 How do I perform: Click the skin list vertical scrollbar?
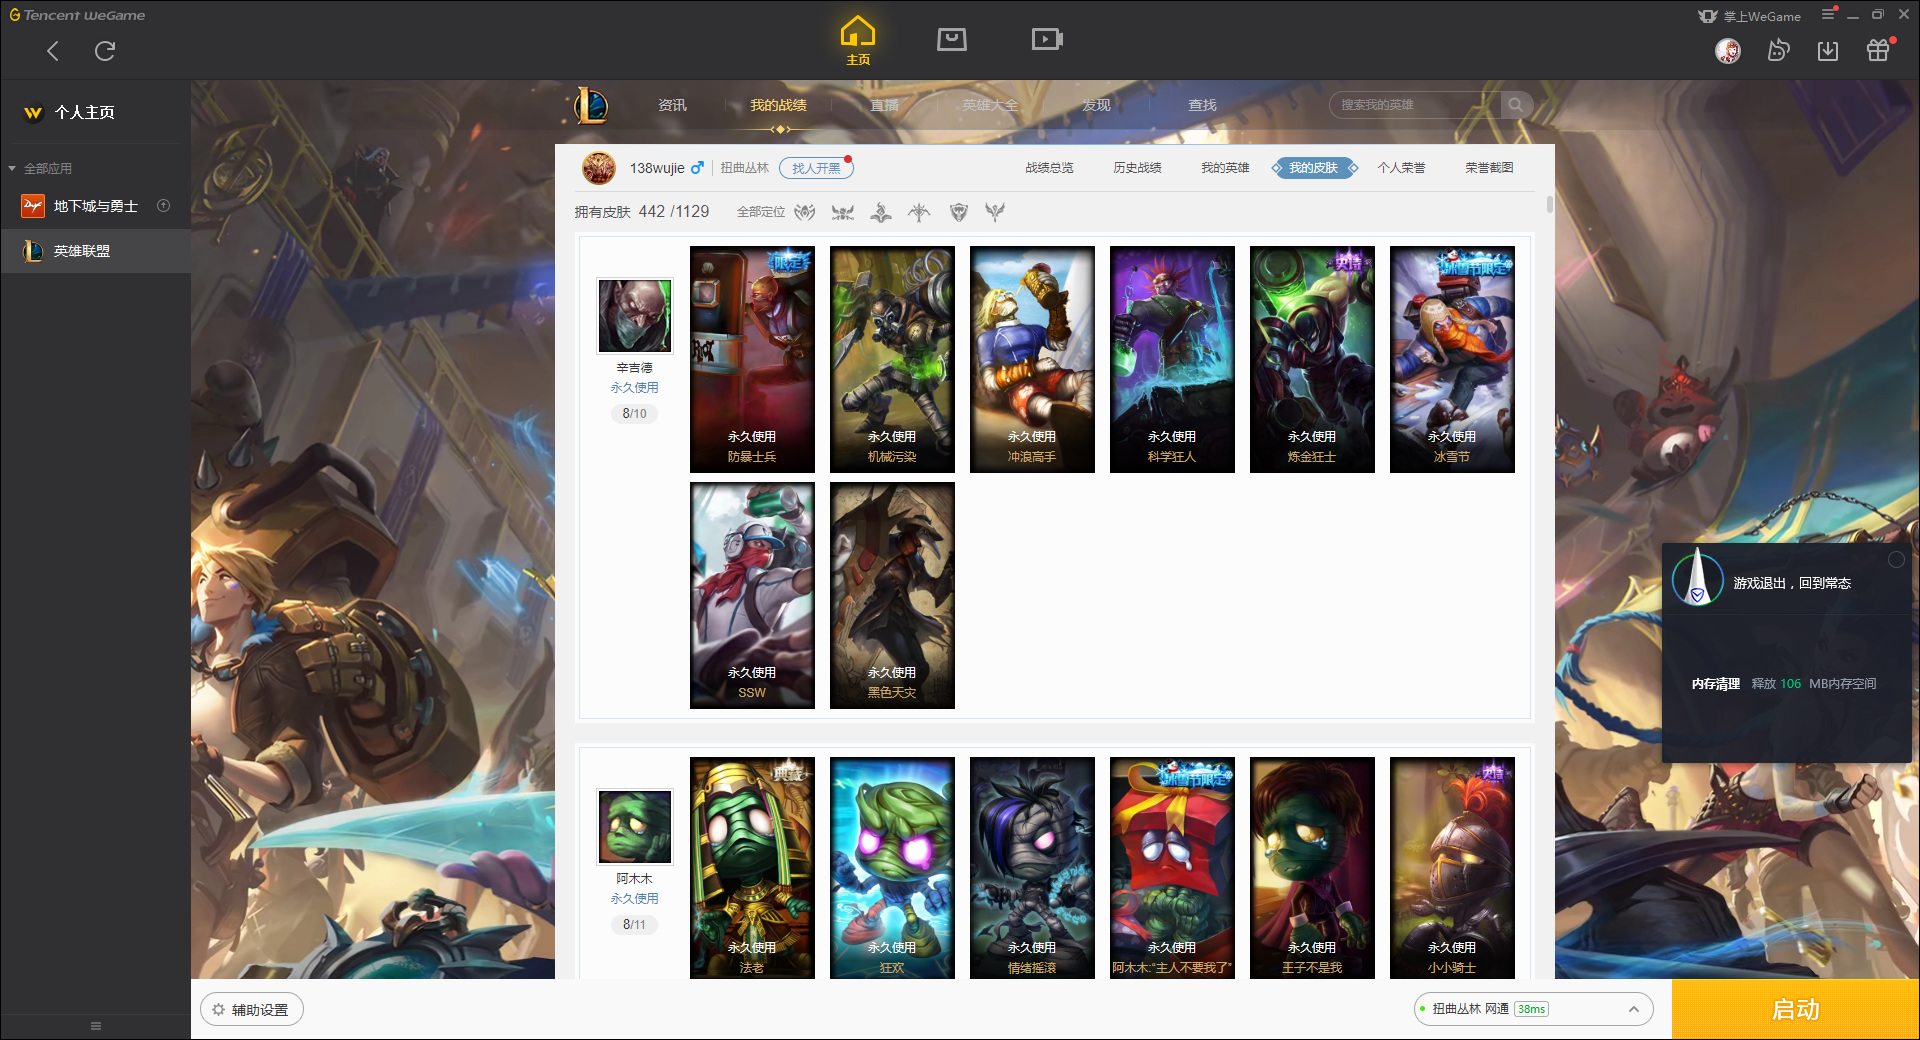tap(1550, 204)
